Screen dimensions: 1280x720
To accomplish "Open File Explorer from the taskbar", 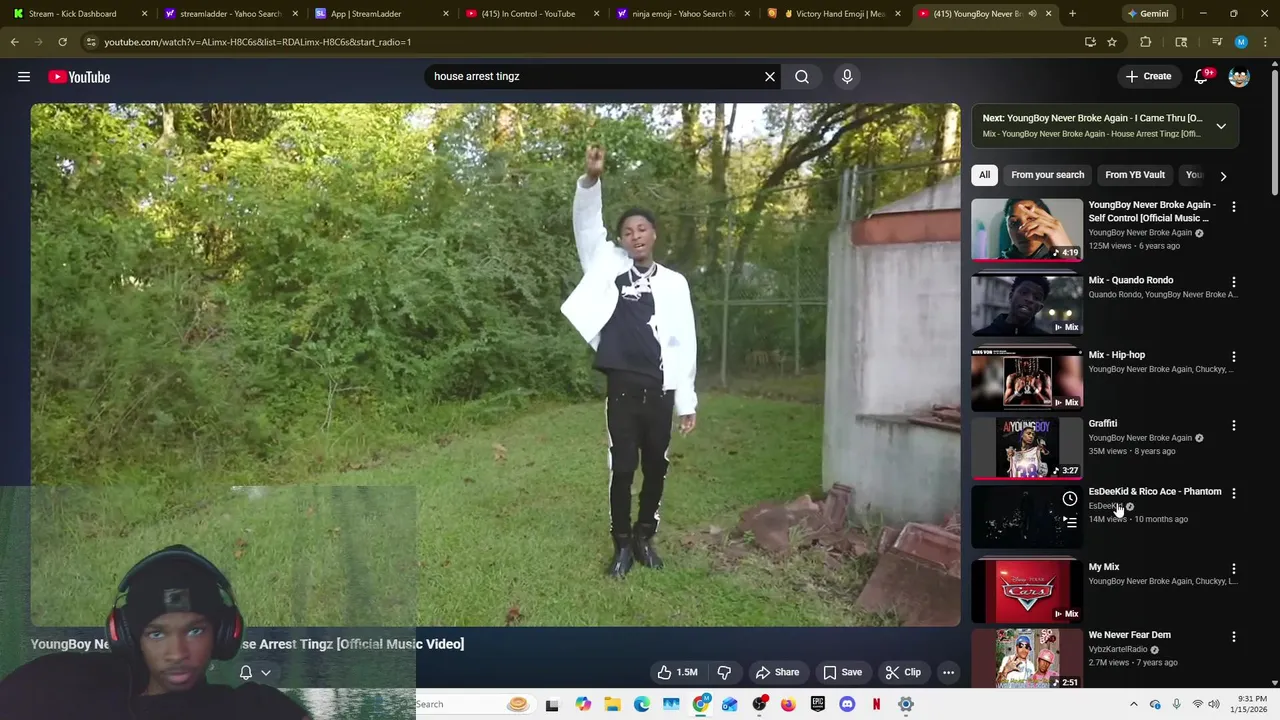I will (612, 704).
